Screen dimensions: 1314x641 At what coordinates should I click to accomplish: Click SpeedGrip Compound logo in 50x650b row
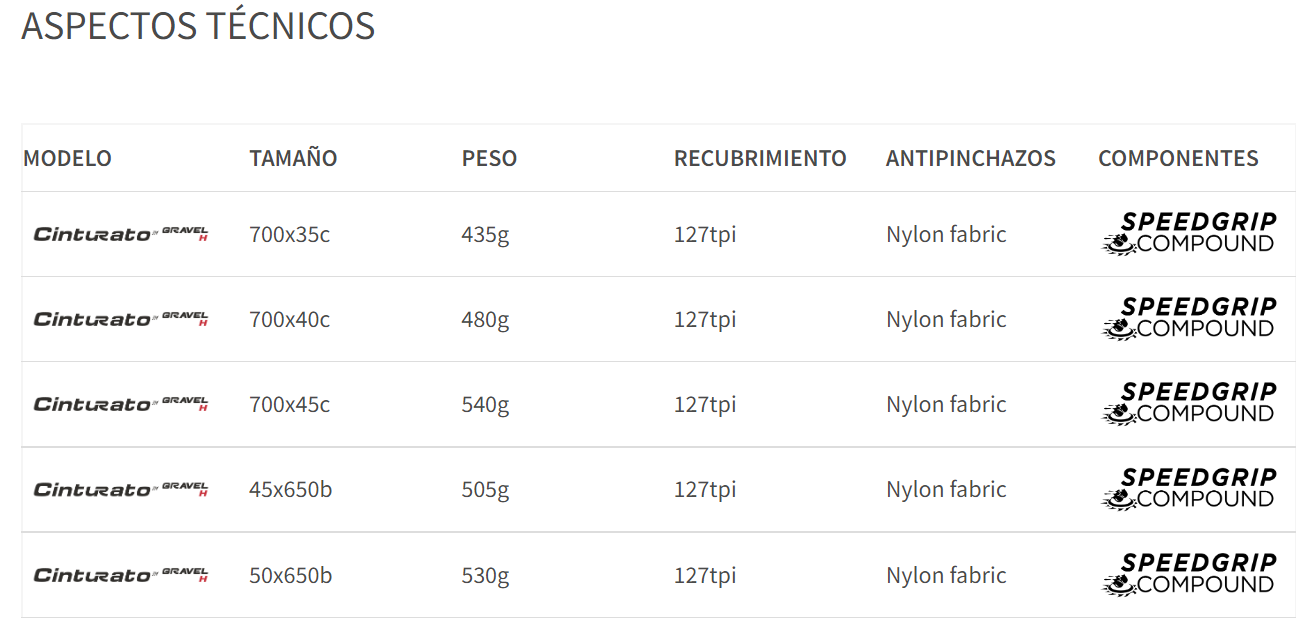click(1189, 575)
